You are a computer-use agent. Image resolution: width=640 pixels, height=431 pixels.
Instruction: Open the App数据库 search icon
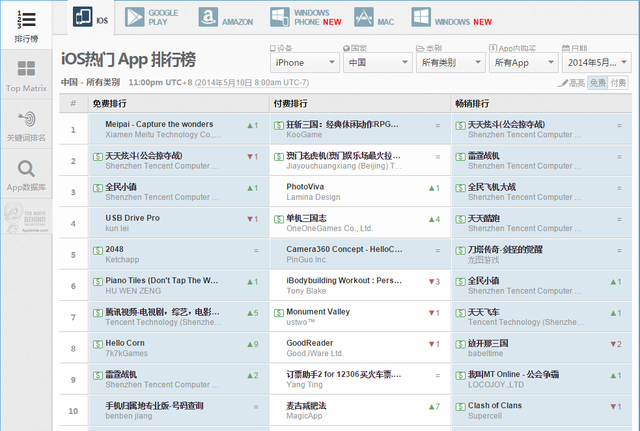26,175
